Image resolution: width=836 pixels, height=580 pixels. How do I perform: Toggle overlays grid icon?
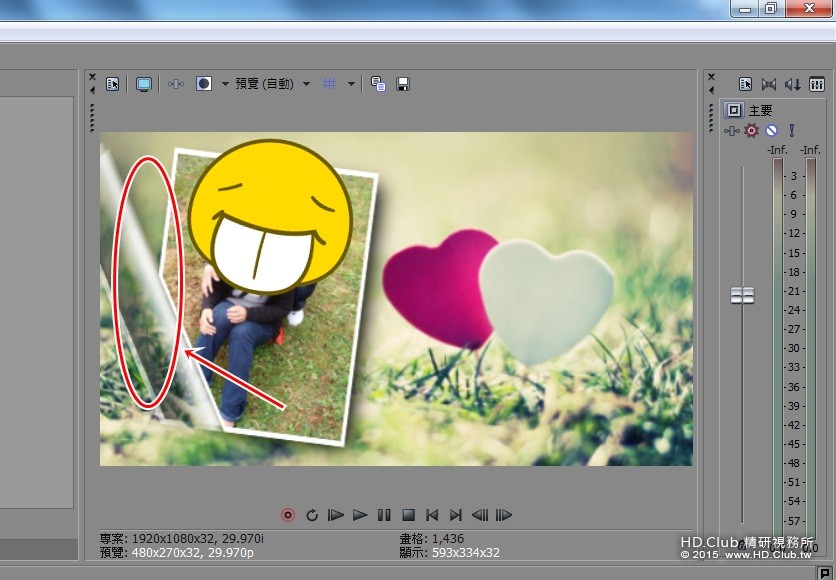[329, 84]
